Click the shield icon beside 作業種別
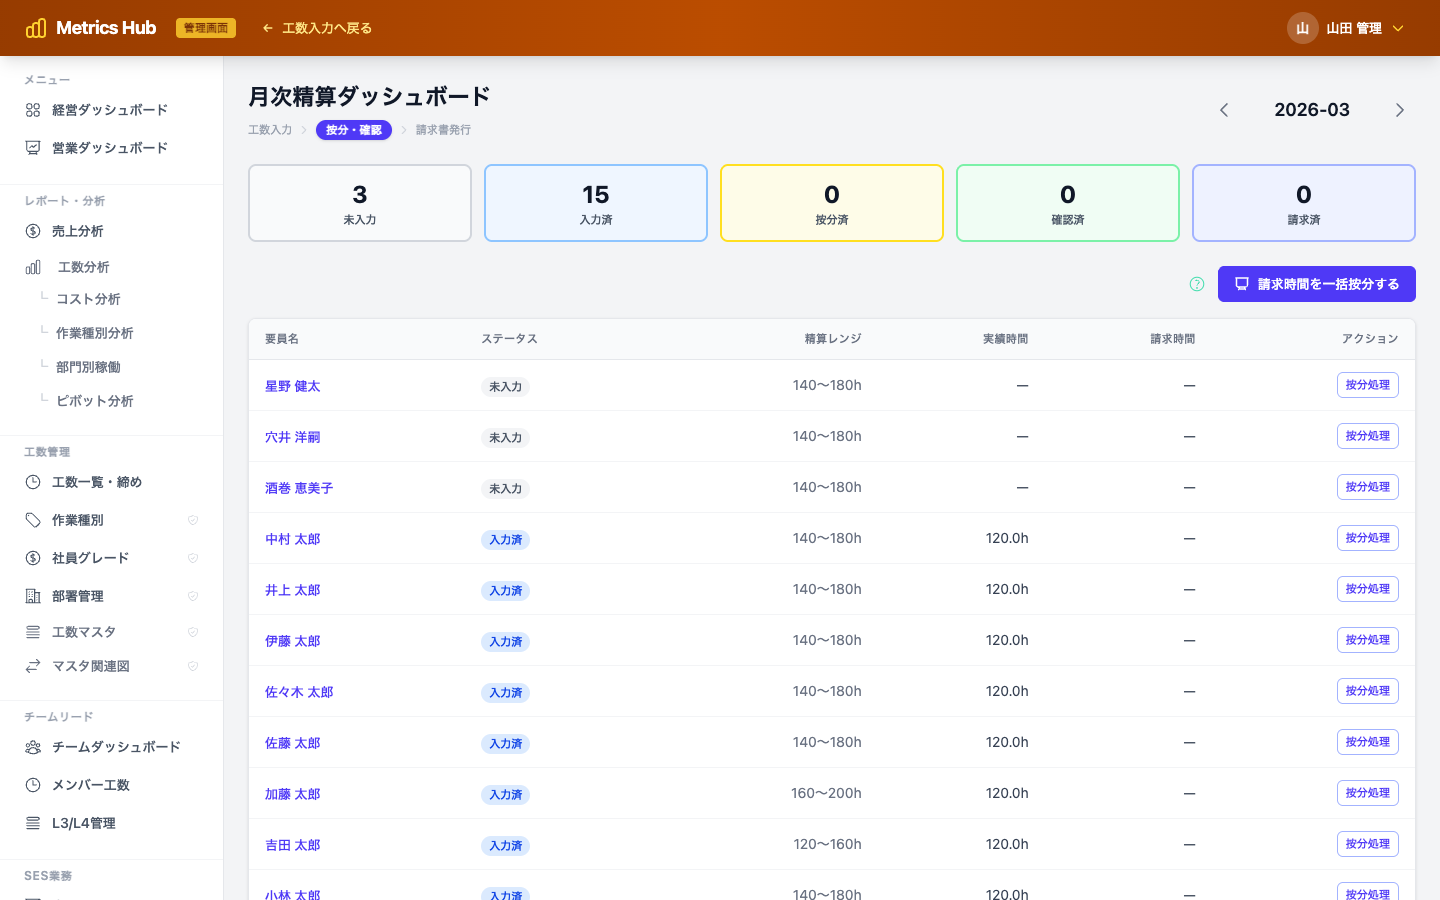 [x=193, y=520]
